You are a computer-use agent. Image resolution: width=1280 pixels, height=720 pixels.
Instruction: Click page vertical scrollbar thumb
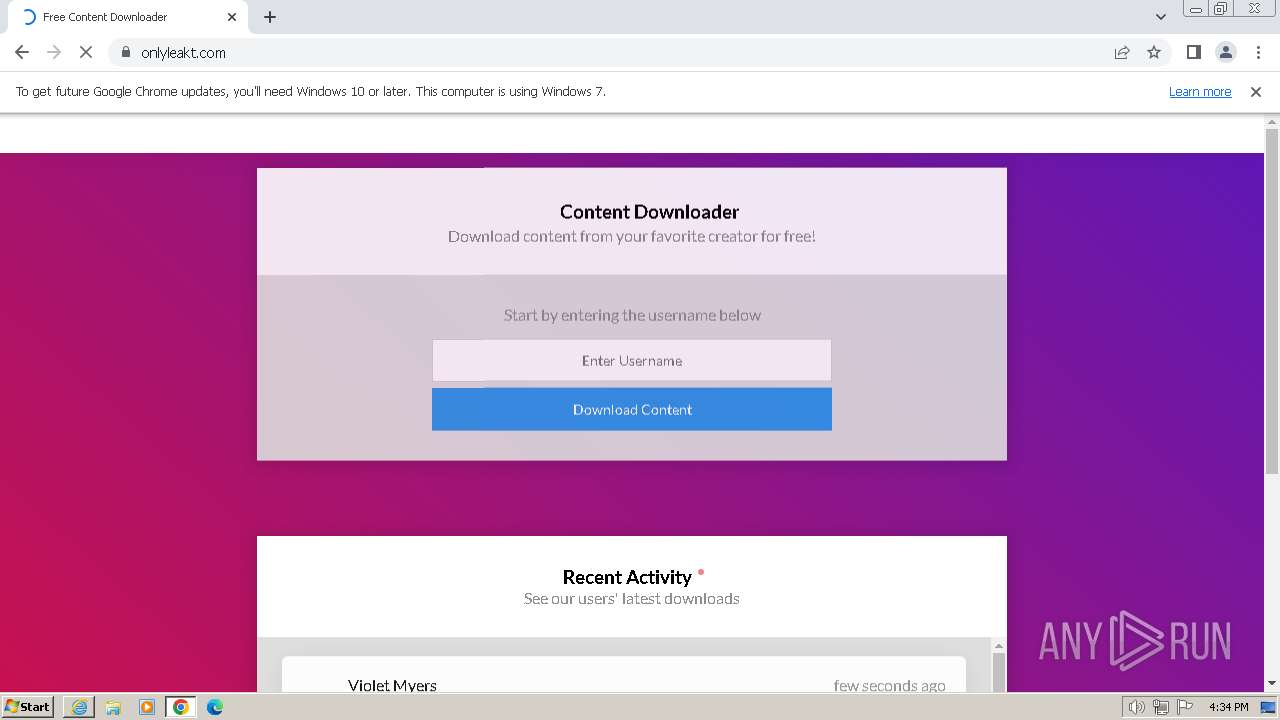point(1272,300)
